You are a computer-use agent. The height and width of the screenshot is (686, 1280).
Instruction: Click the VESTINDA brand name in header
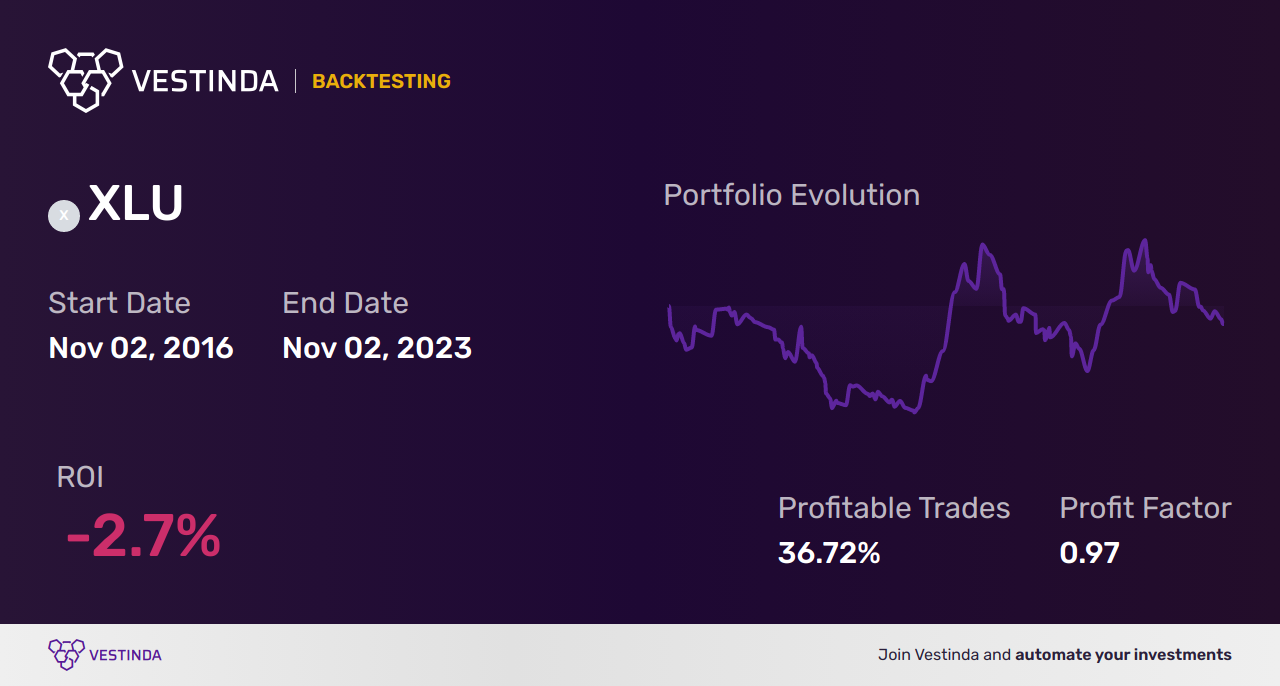click(x=205, y=81)
